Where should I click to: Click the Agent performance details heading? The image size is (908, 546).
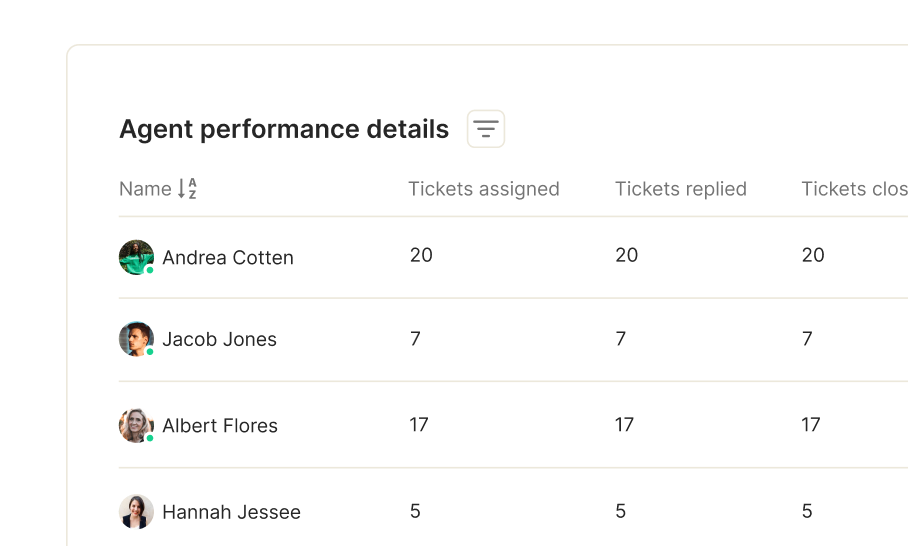tap(284, 129)
